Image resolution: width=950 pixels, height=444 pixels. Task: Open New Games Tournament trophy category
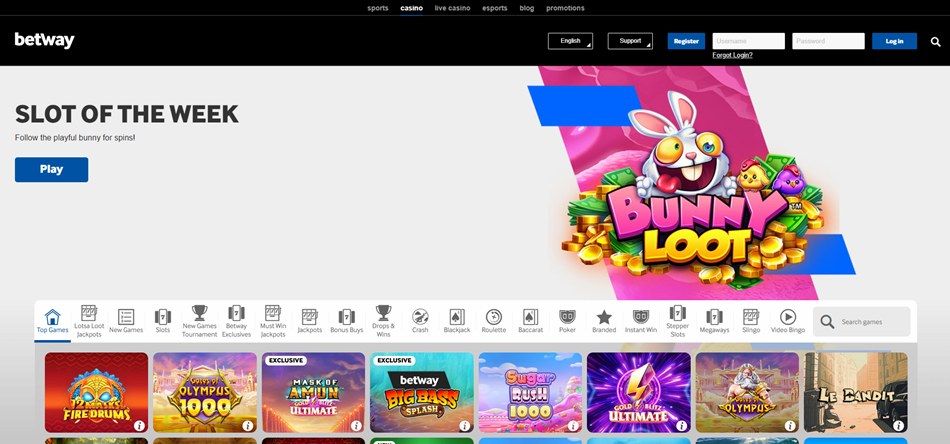199,321
